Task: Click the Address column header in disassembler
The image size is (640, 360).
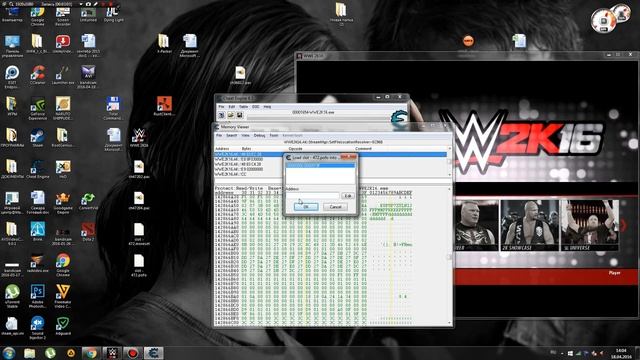Action: click(222, 149)
